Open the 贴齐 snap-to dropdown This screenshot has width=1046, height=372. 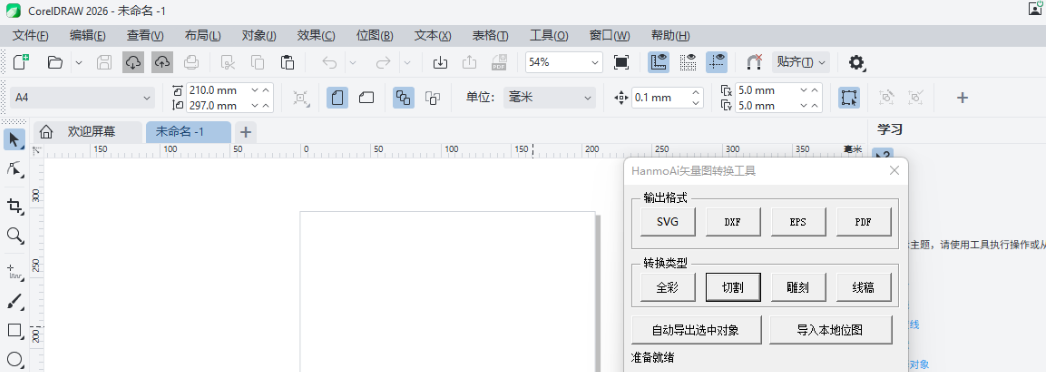(x=801, y=63)
